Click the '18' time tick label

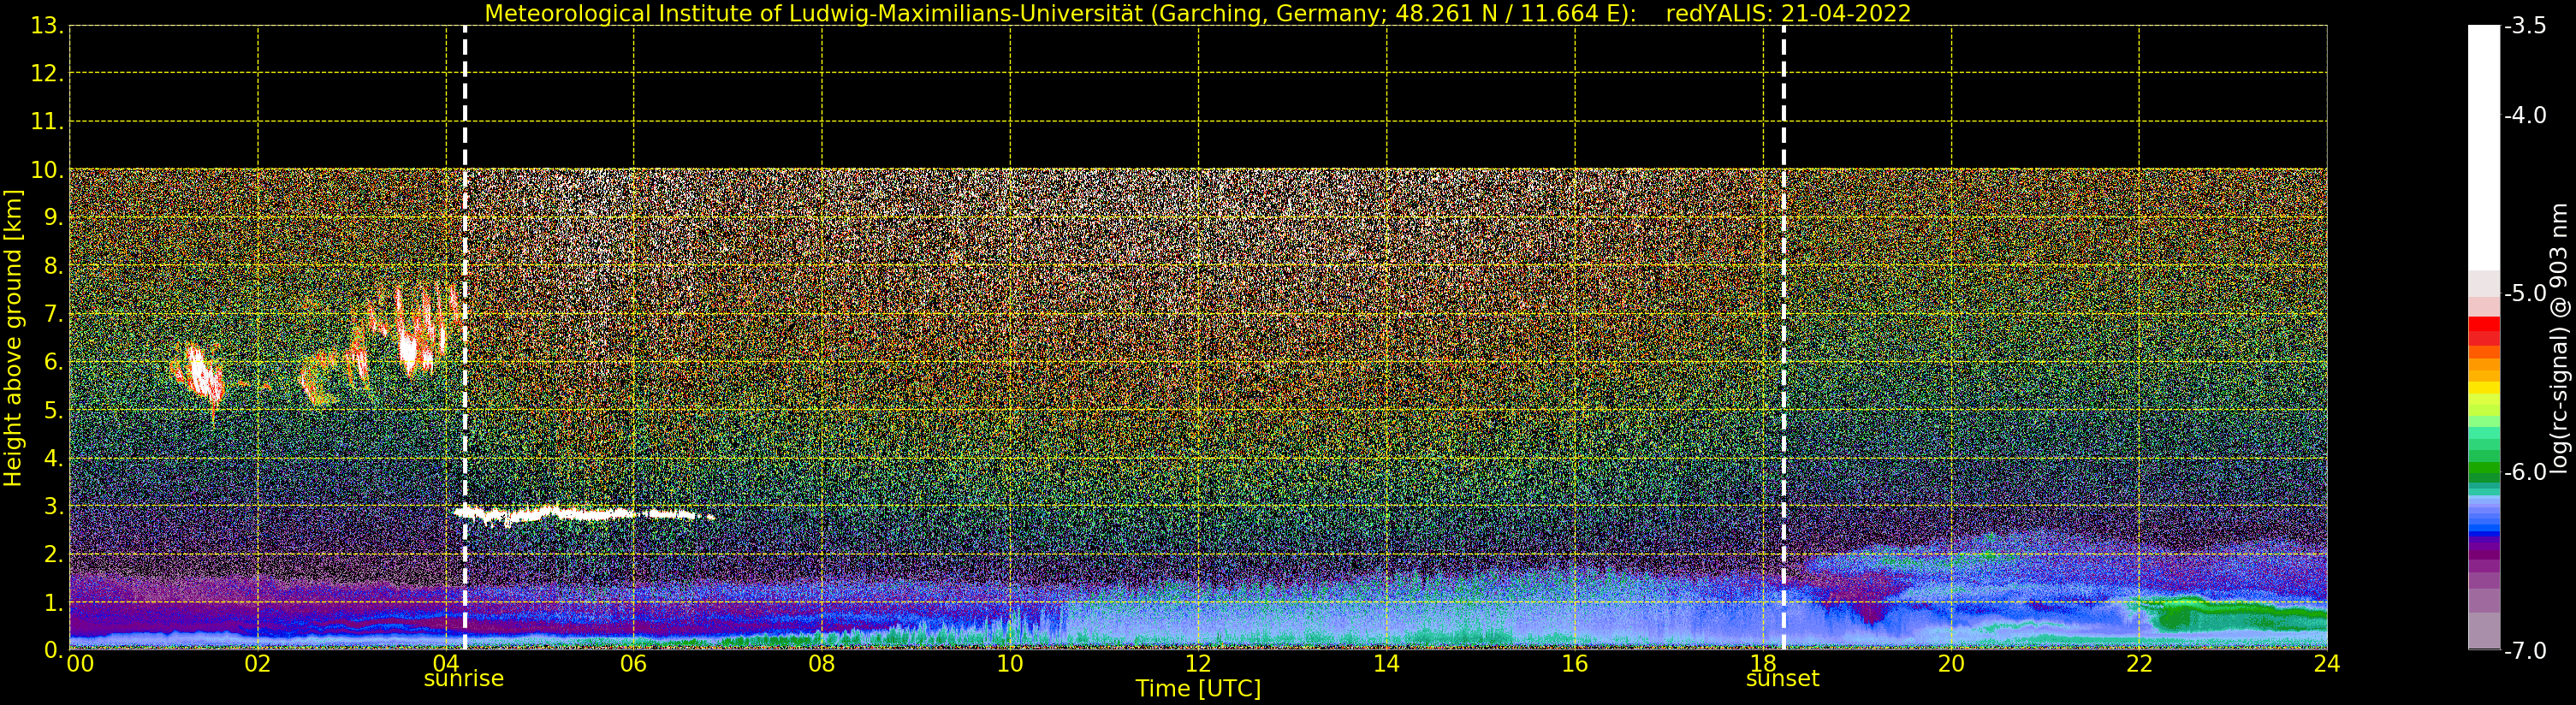tap(1763, 664)
